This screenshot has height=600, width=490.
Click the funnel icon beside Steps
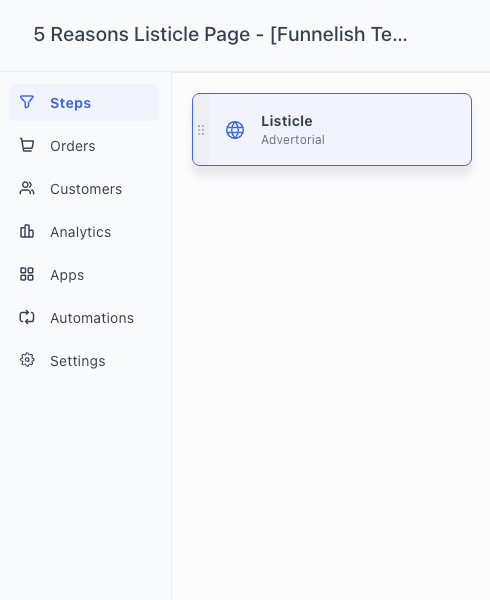27,102
